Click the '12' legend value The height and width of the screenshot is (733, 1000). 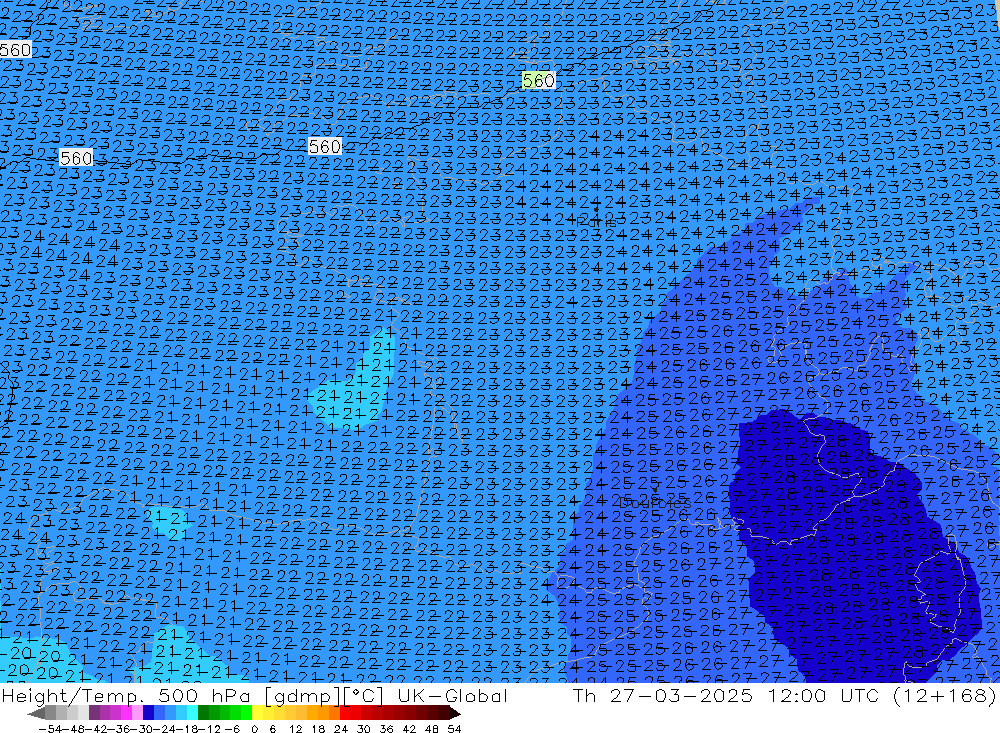(296, 729)
